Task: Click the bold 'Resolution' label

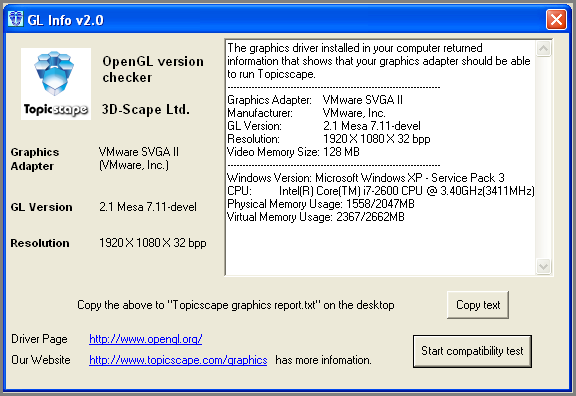Action: point(40,243)
